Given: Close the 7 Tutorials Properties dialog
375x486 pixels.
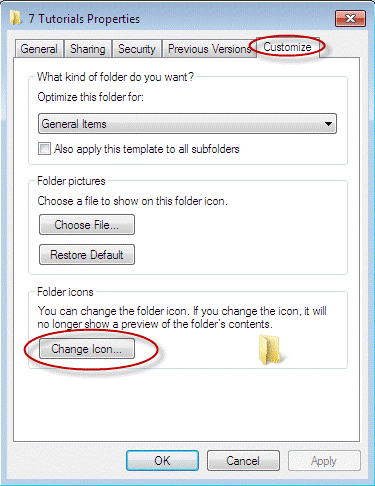Looking at the screenshot, I should (x=350, y=18).
